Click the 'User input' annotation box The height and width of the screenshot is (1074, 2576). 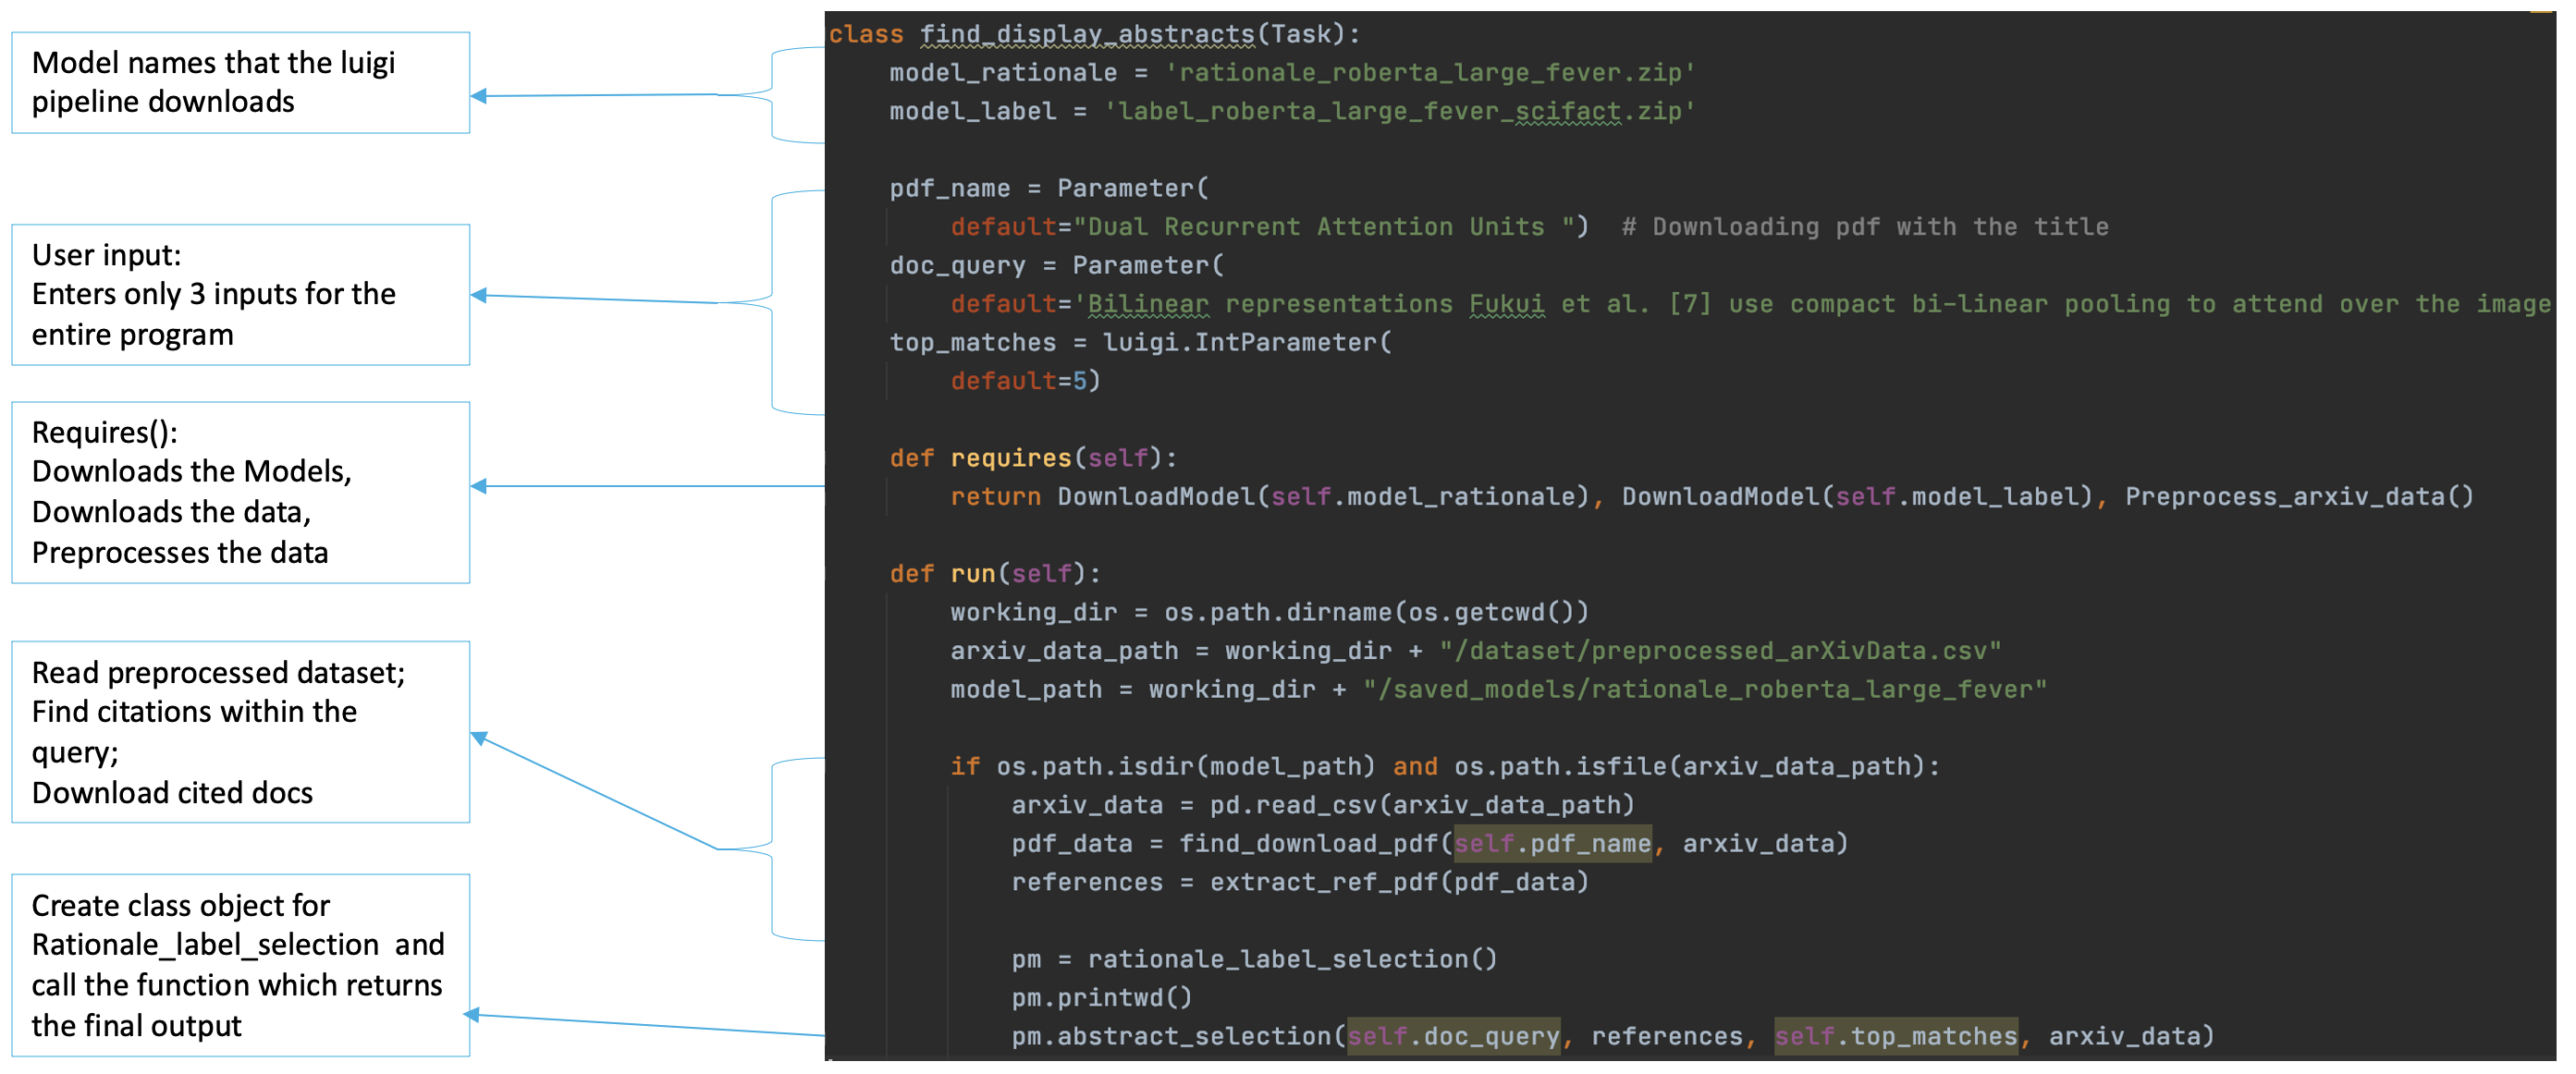coord(240,294)
